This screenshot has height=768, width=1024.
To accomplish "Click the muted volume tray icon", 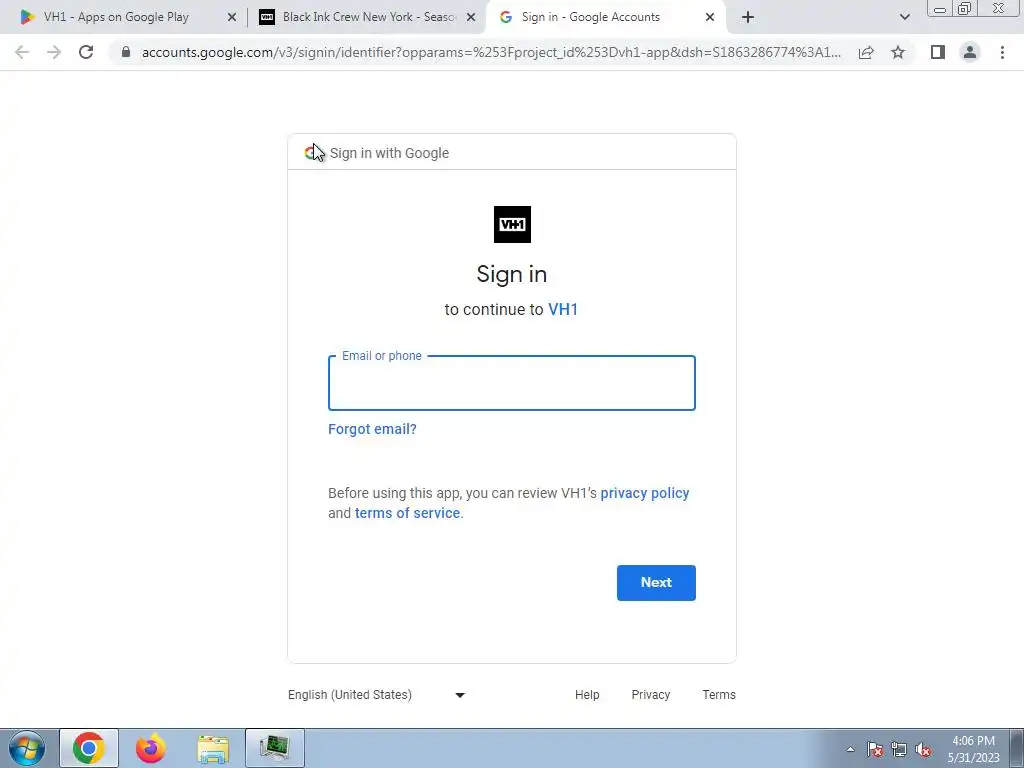I will (x=923, y=749).
